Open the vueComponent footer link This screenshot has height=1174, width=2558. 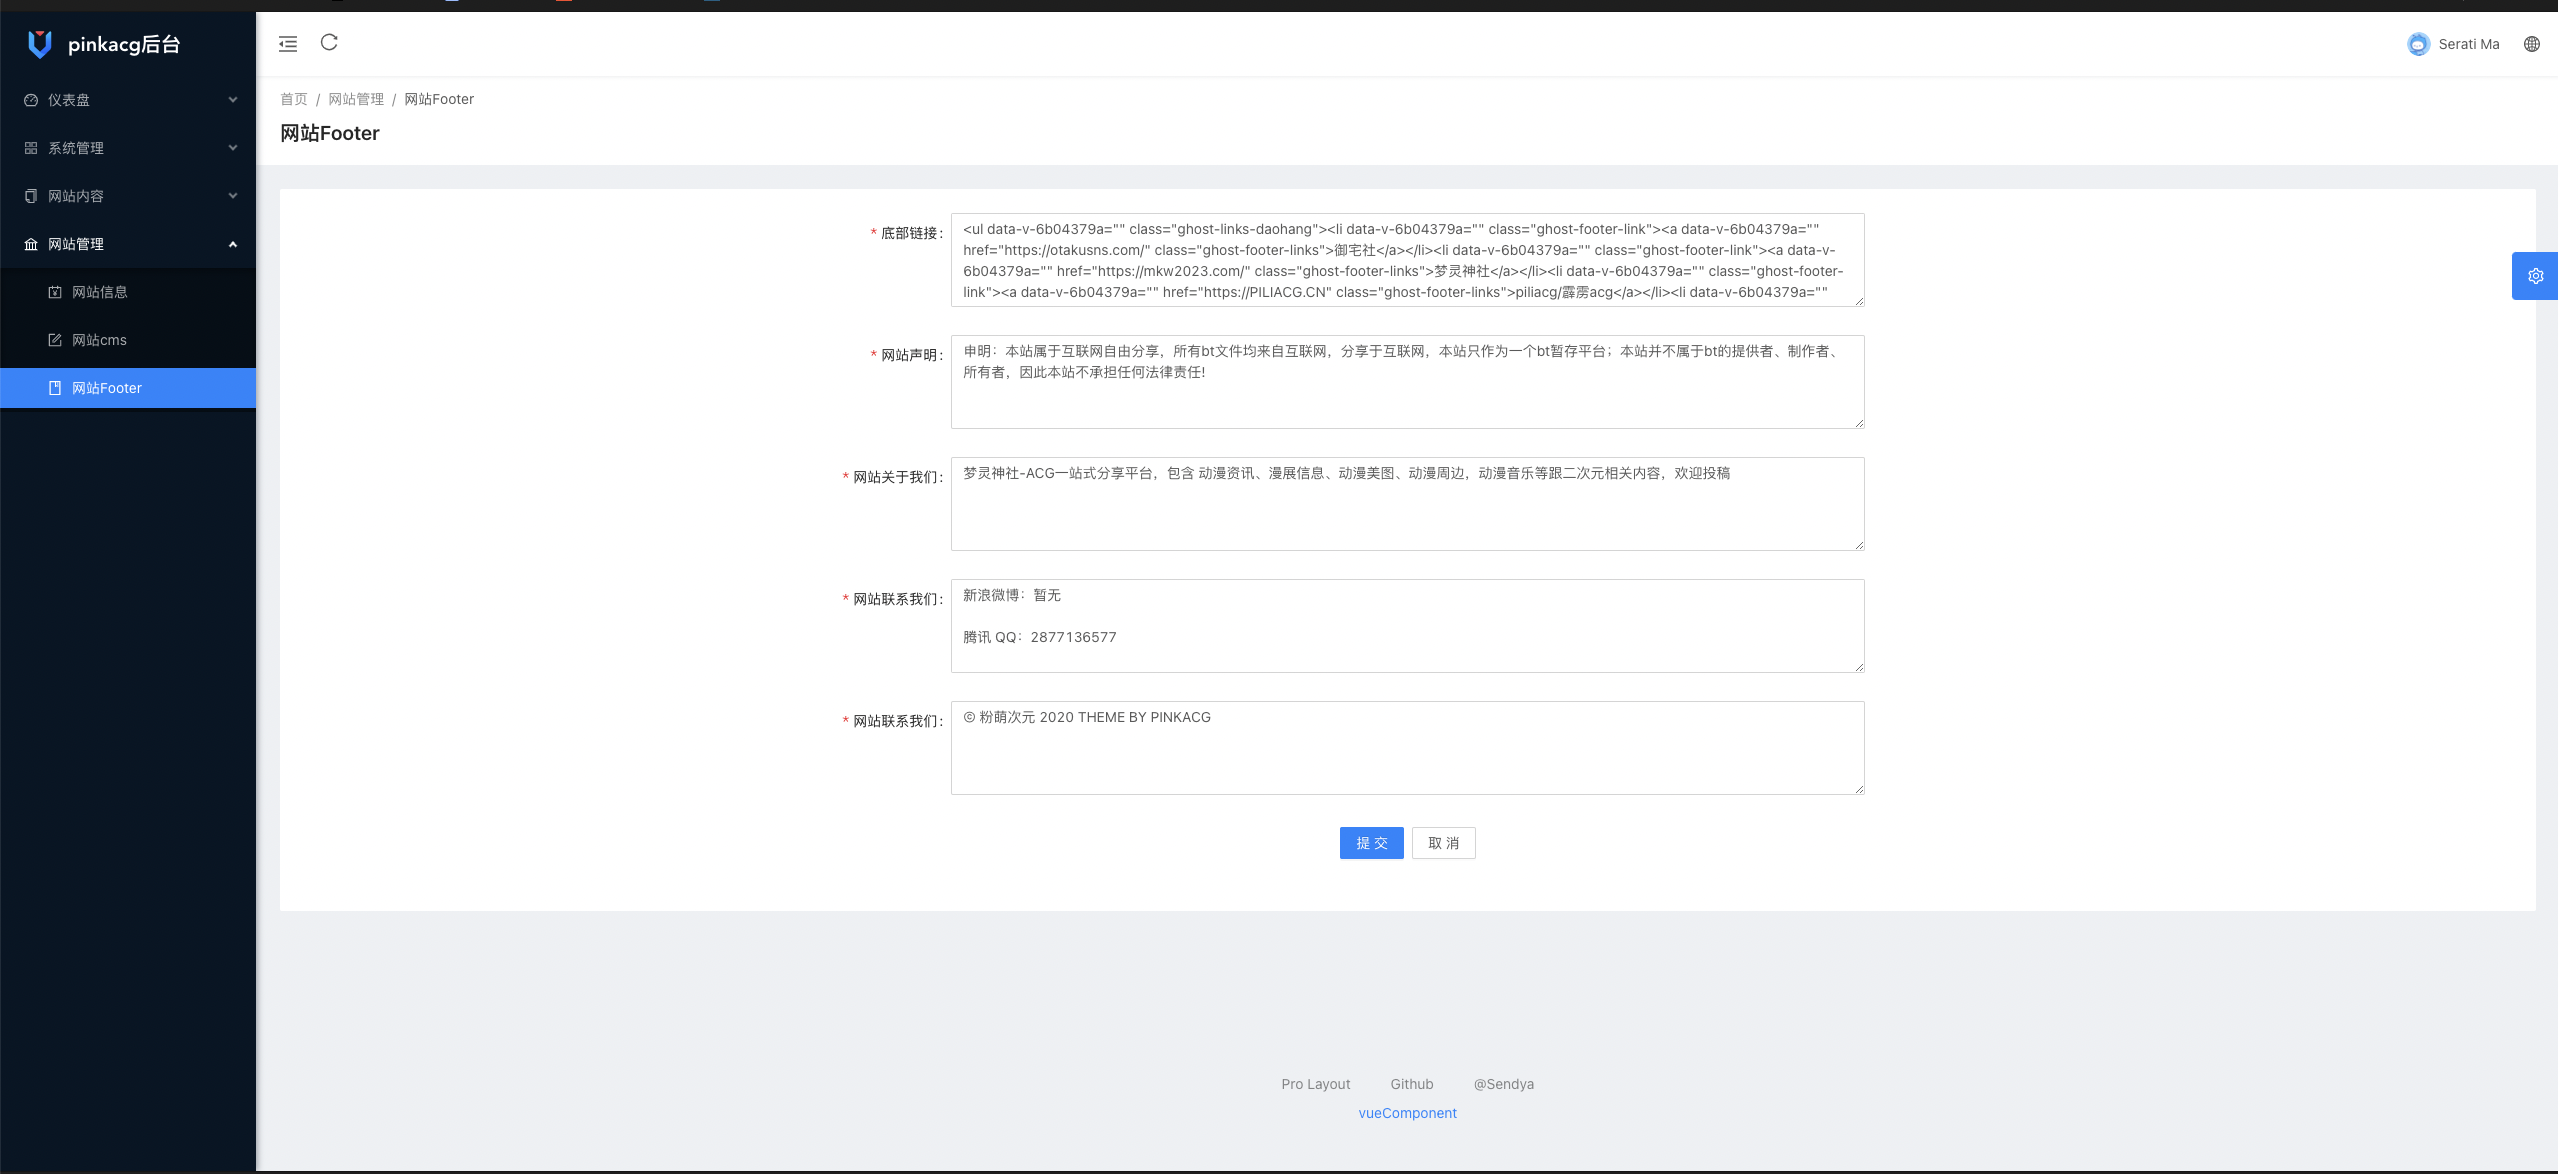(1407, 1113)
